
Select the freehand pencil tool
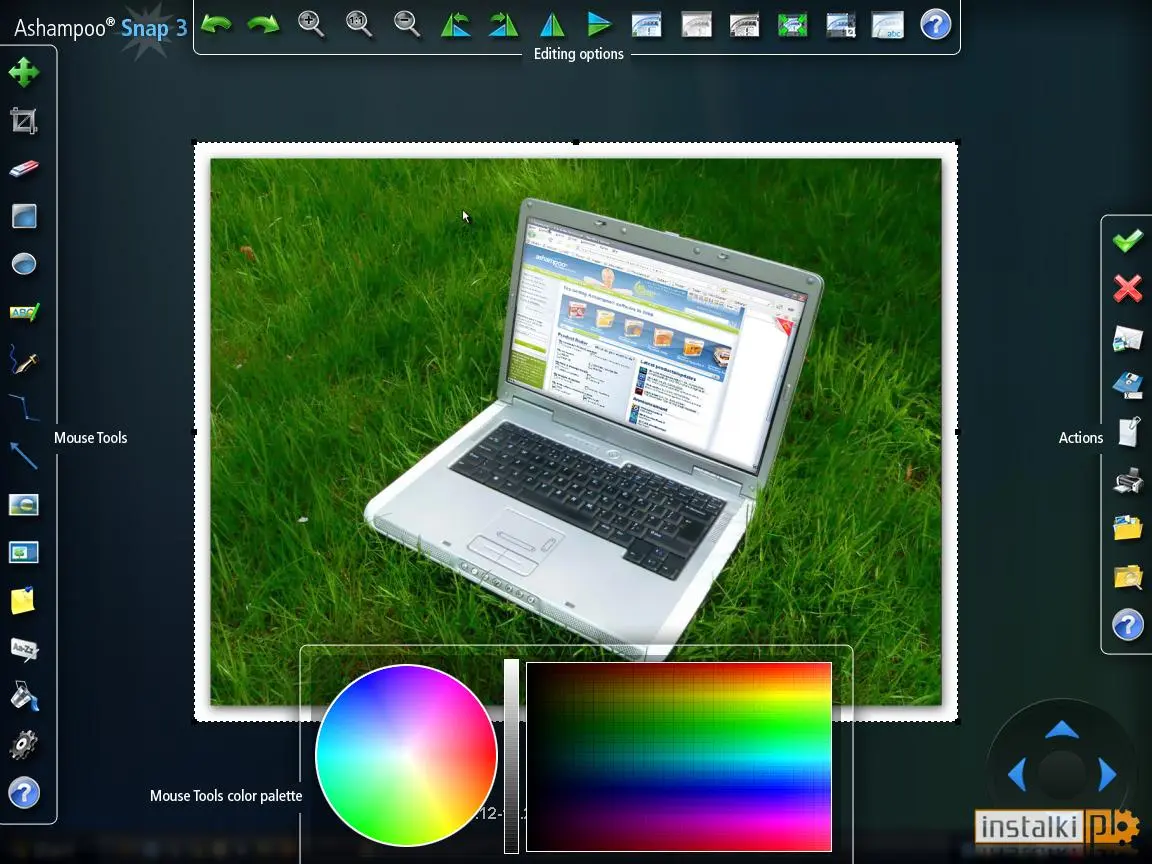point(24,360)
